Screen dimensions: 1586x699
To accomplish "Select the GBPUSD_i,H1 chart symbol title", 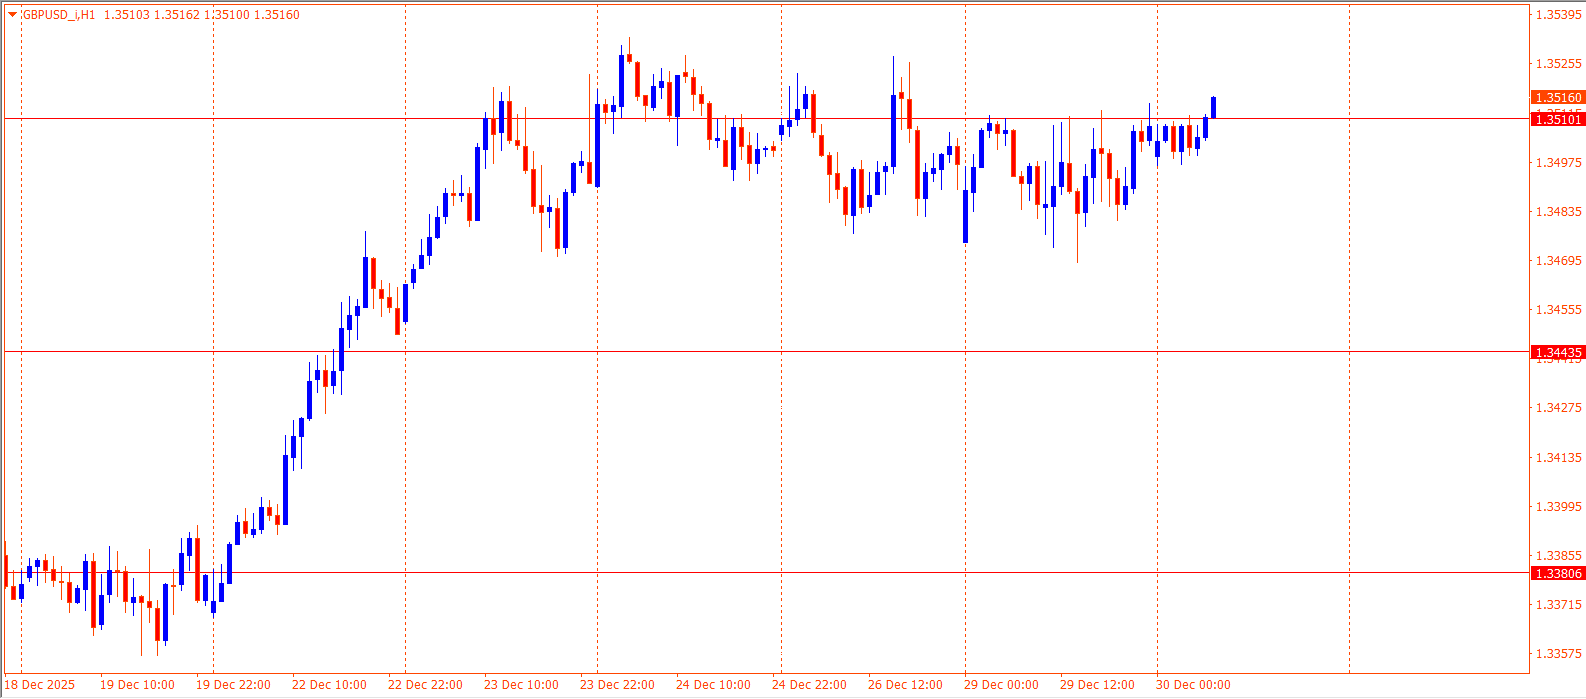I will [x=59, y=15].
